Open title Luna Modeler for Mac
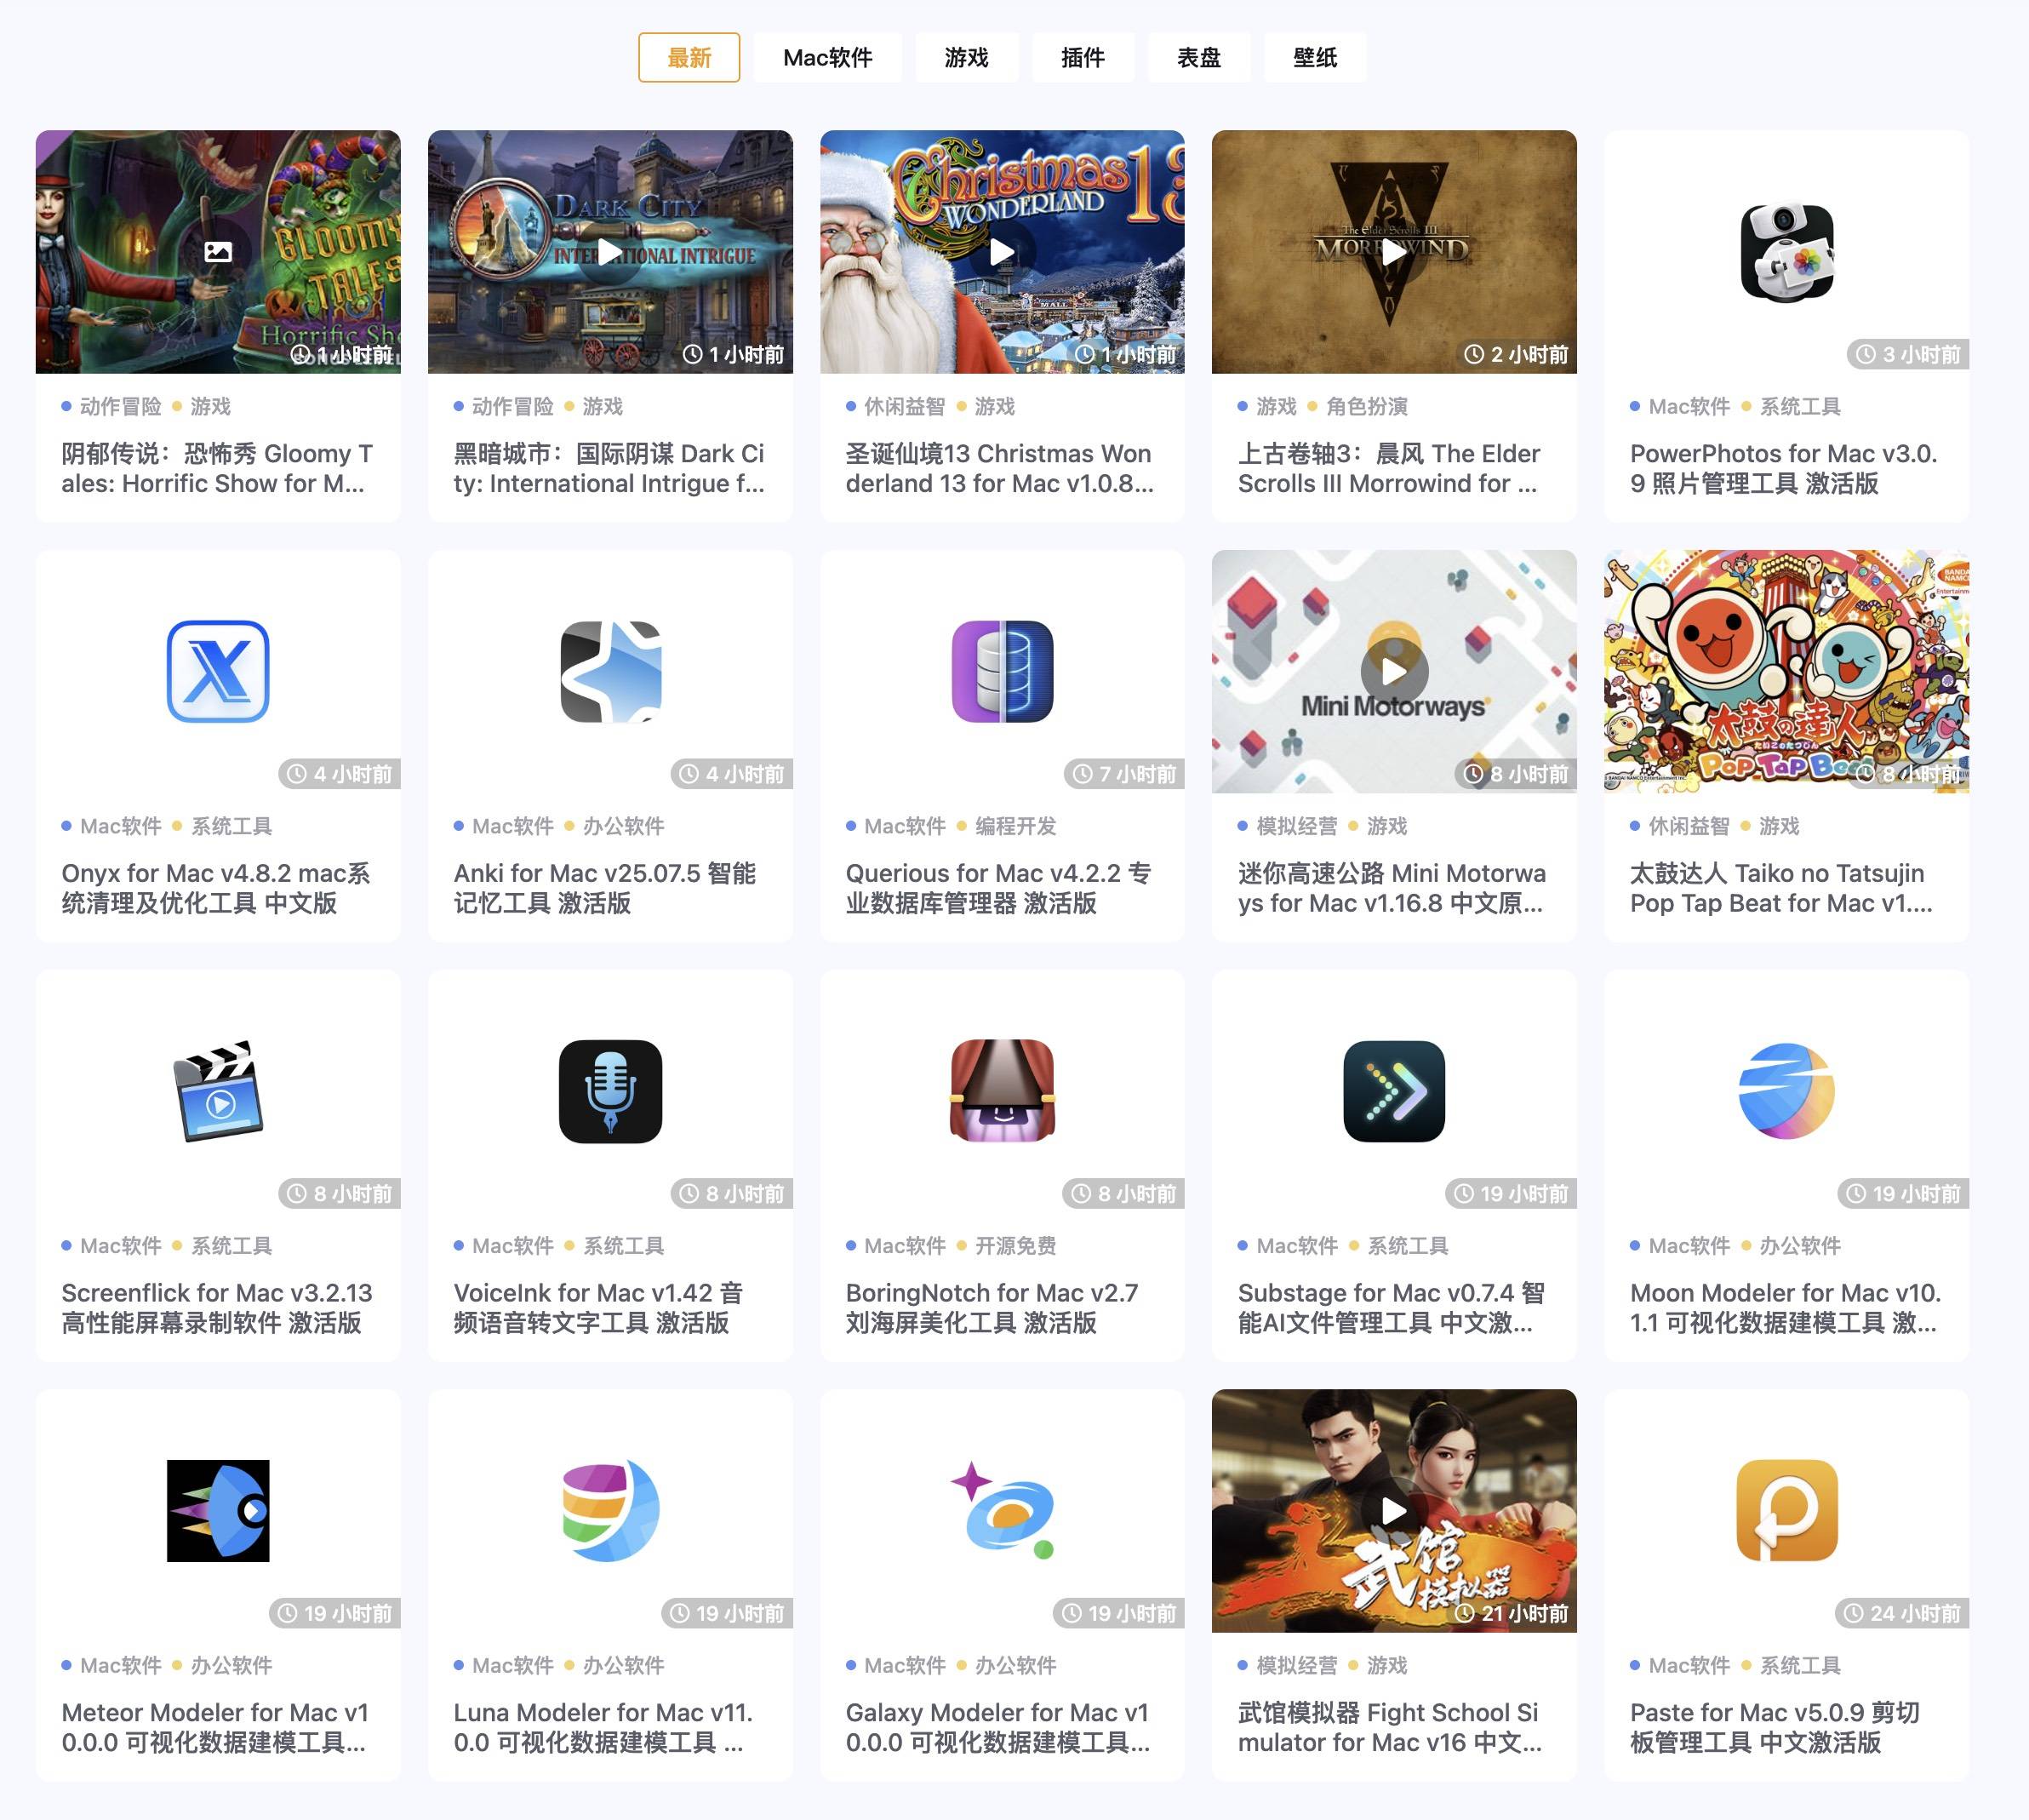Screen dimensions: 2029x1820 click(603, 1727)
